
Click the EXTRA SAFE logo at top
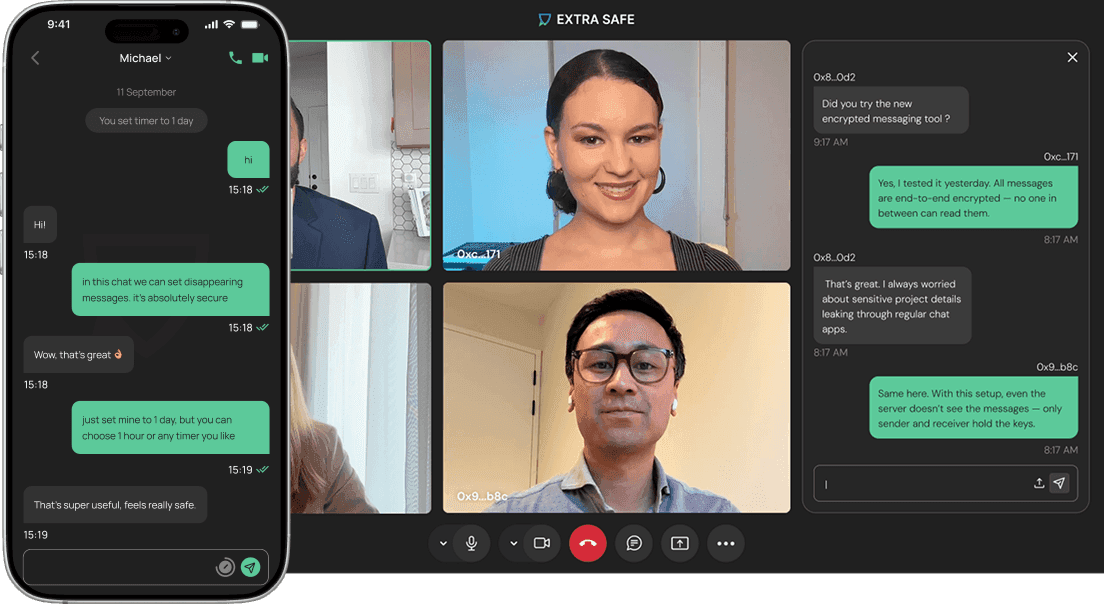click(586, 19)
